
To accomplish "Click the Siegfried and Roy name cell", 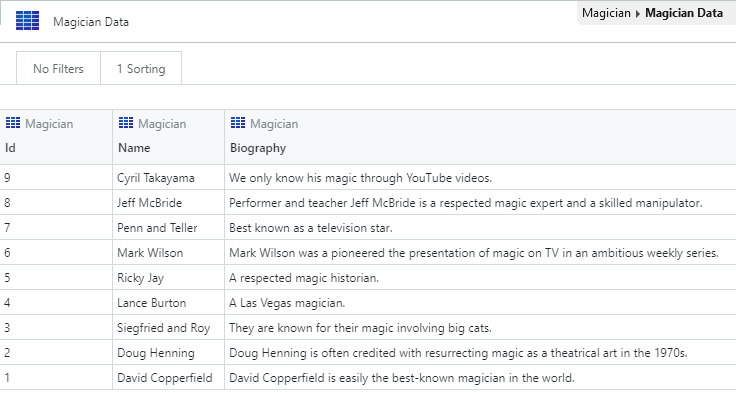I will click(169, 327).
